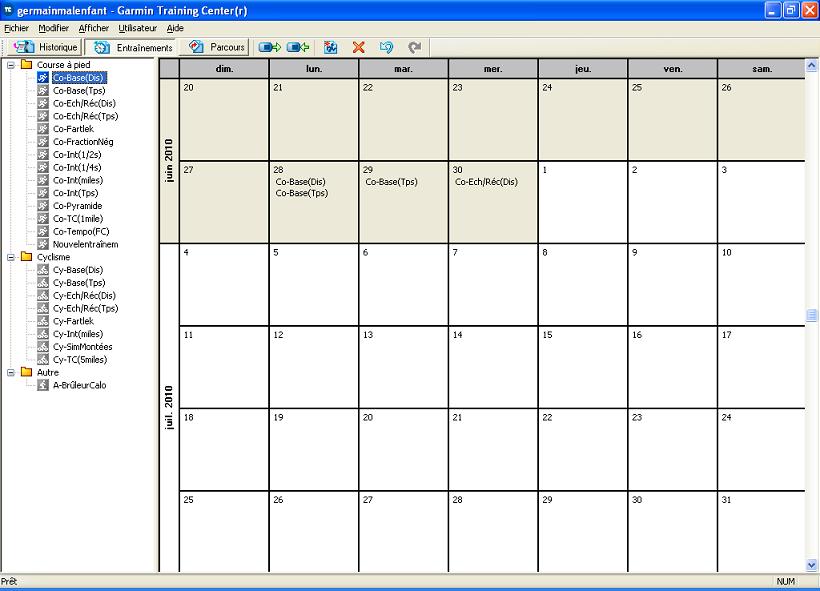Click Co-Base(Dis) scheduled on June 28
Screen dimensions: 820x591
(300, 182)
